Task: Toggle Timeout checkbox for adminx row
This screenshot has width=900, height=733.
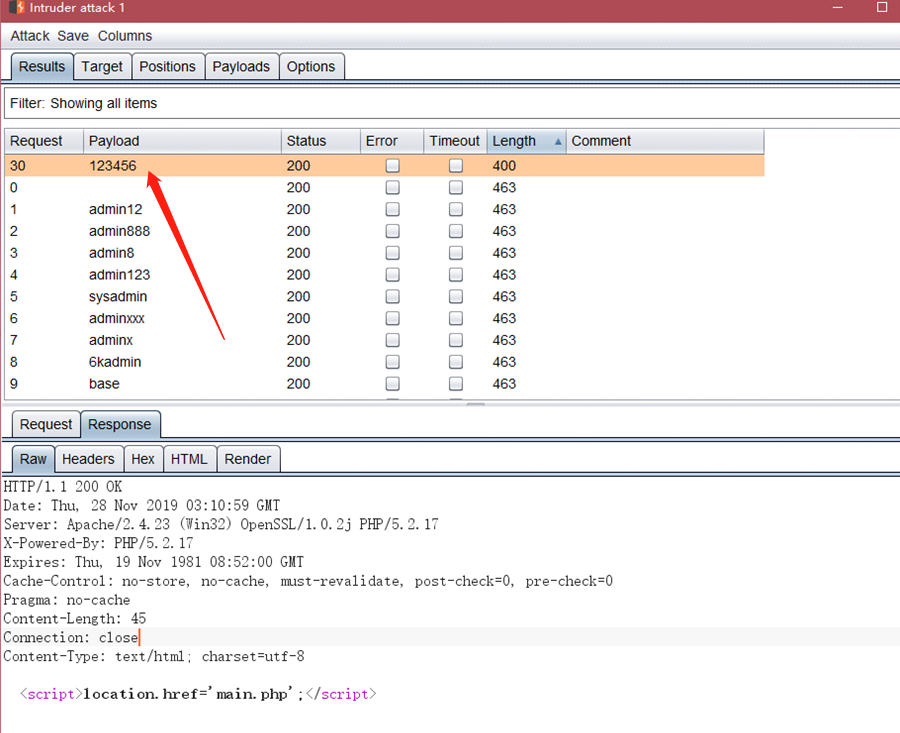Action: [x=456, y=340]
